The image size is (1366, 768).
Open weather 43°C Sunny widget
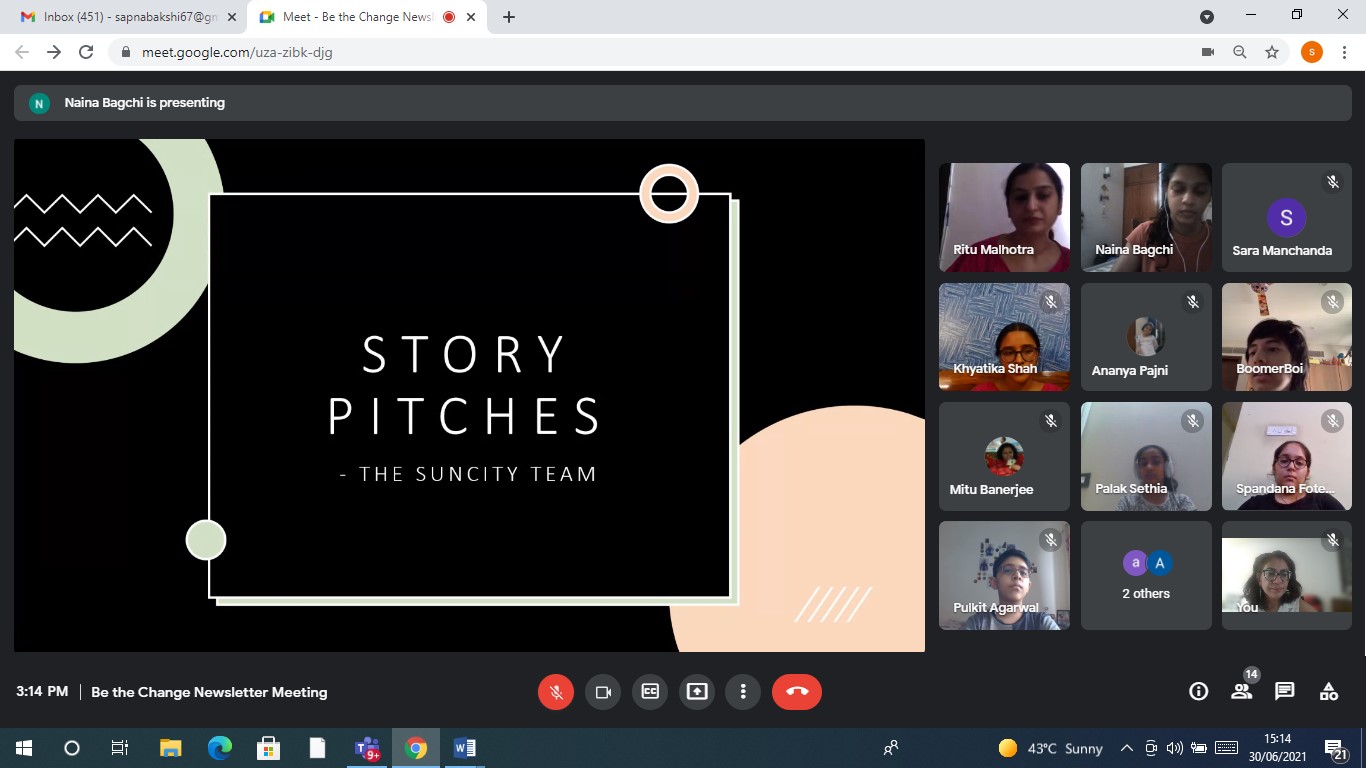[1051, 748]
